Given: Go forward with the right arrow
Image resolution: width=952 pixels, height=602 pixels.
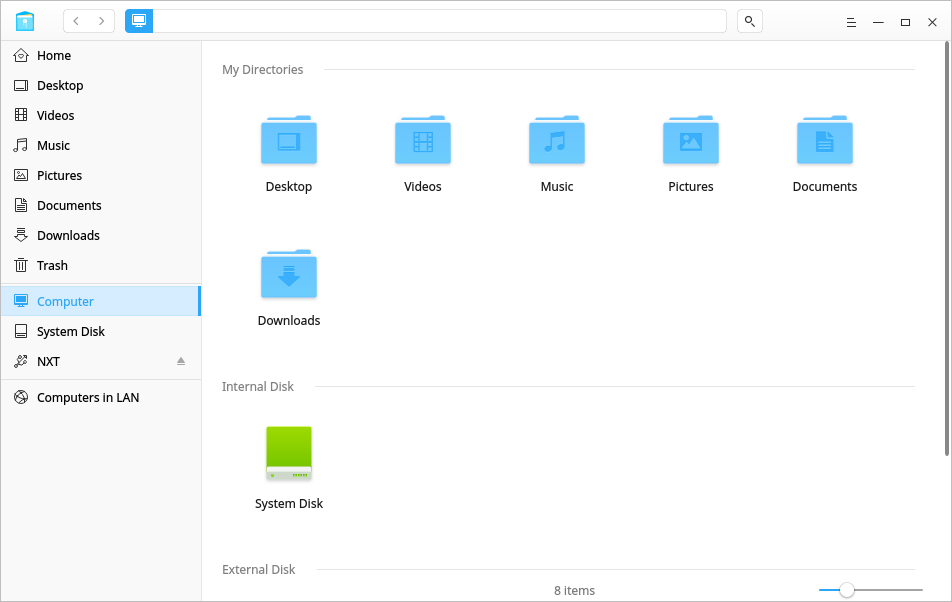Looking at the screenshot, I should tap(101, 21).
